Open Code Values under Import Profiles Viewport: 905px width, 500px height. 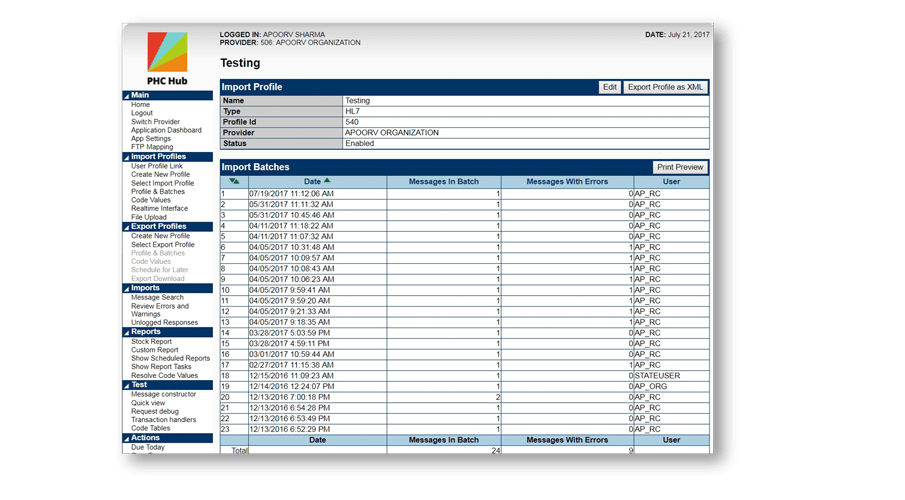pyautogui.click(x=151, y=200)
